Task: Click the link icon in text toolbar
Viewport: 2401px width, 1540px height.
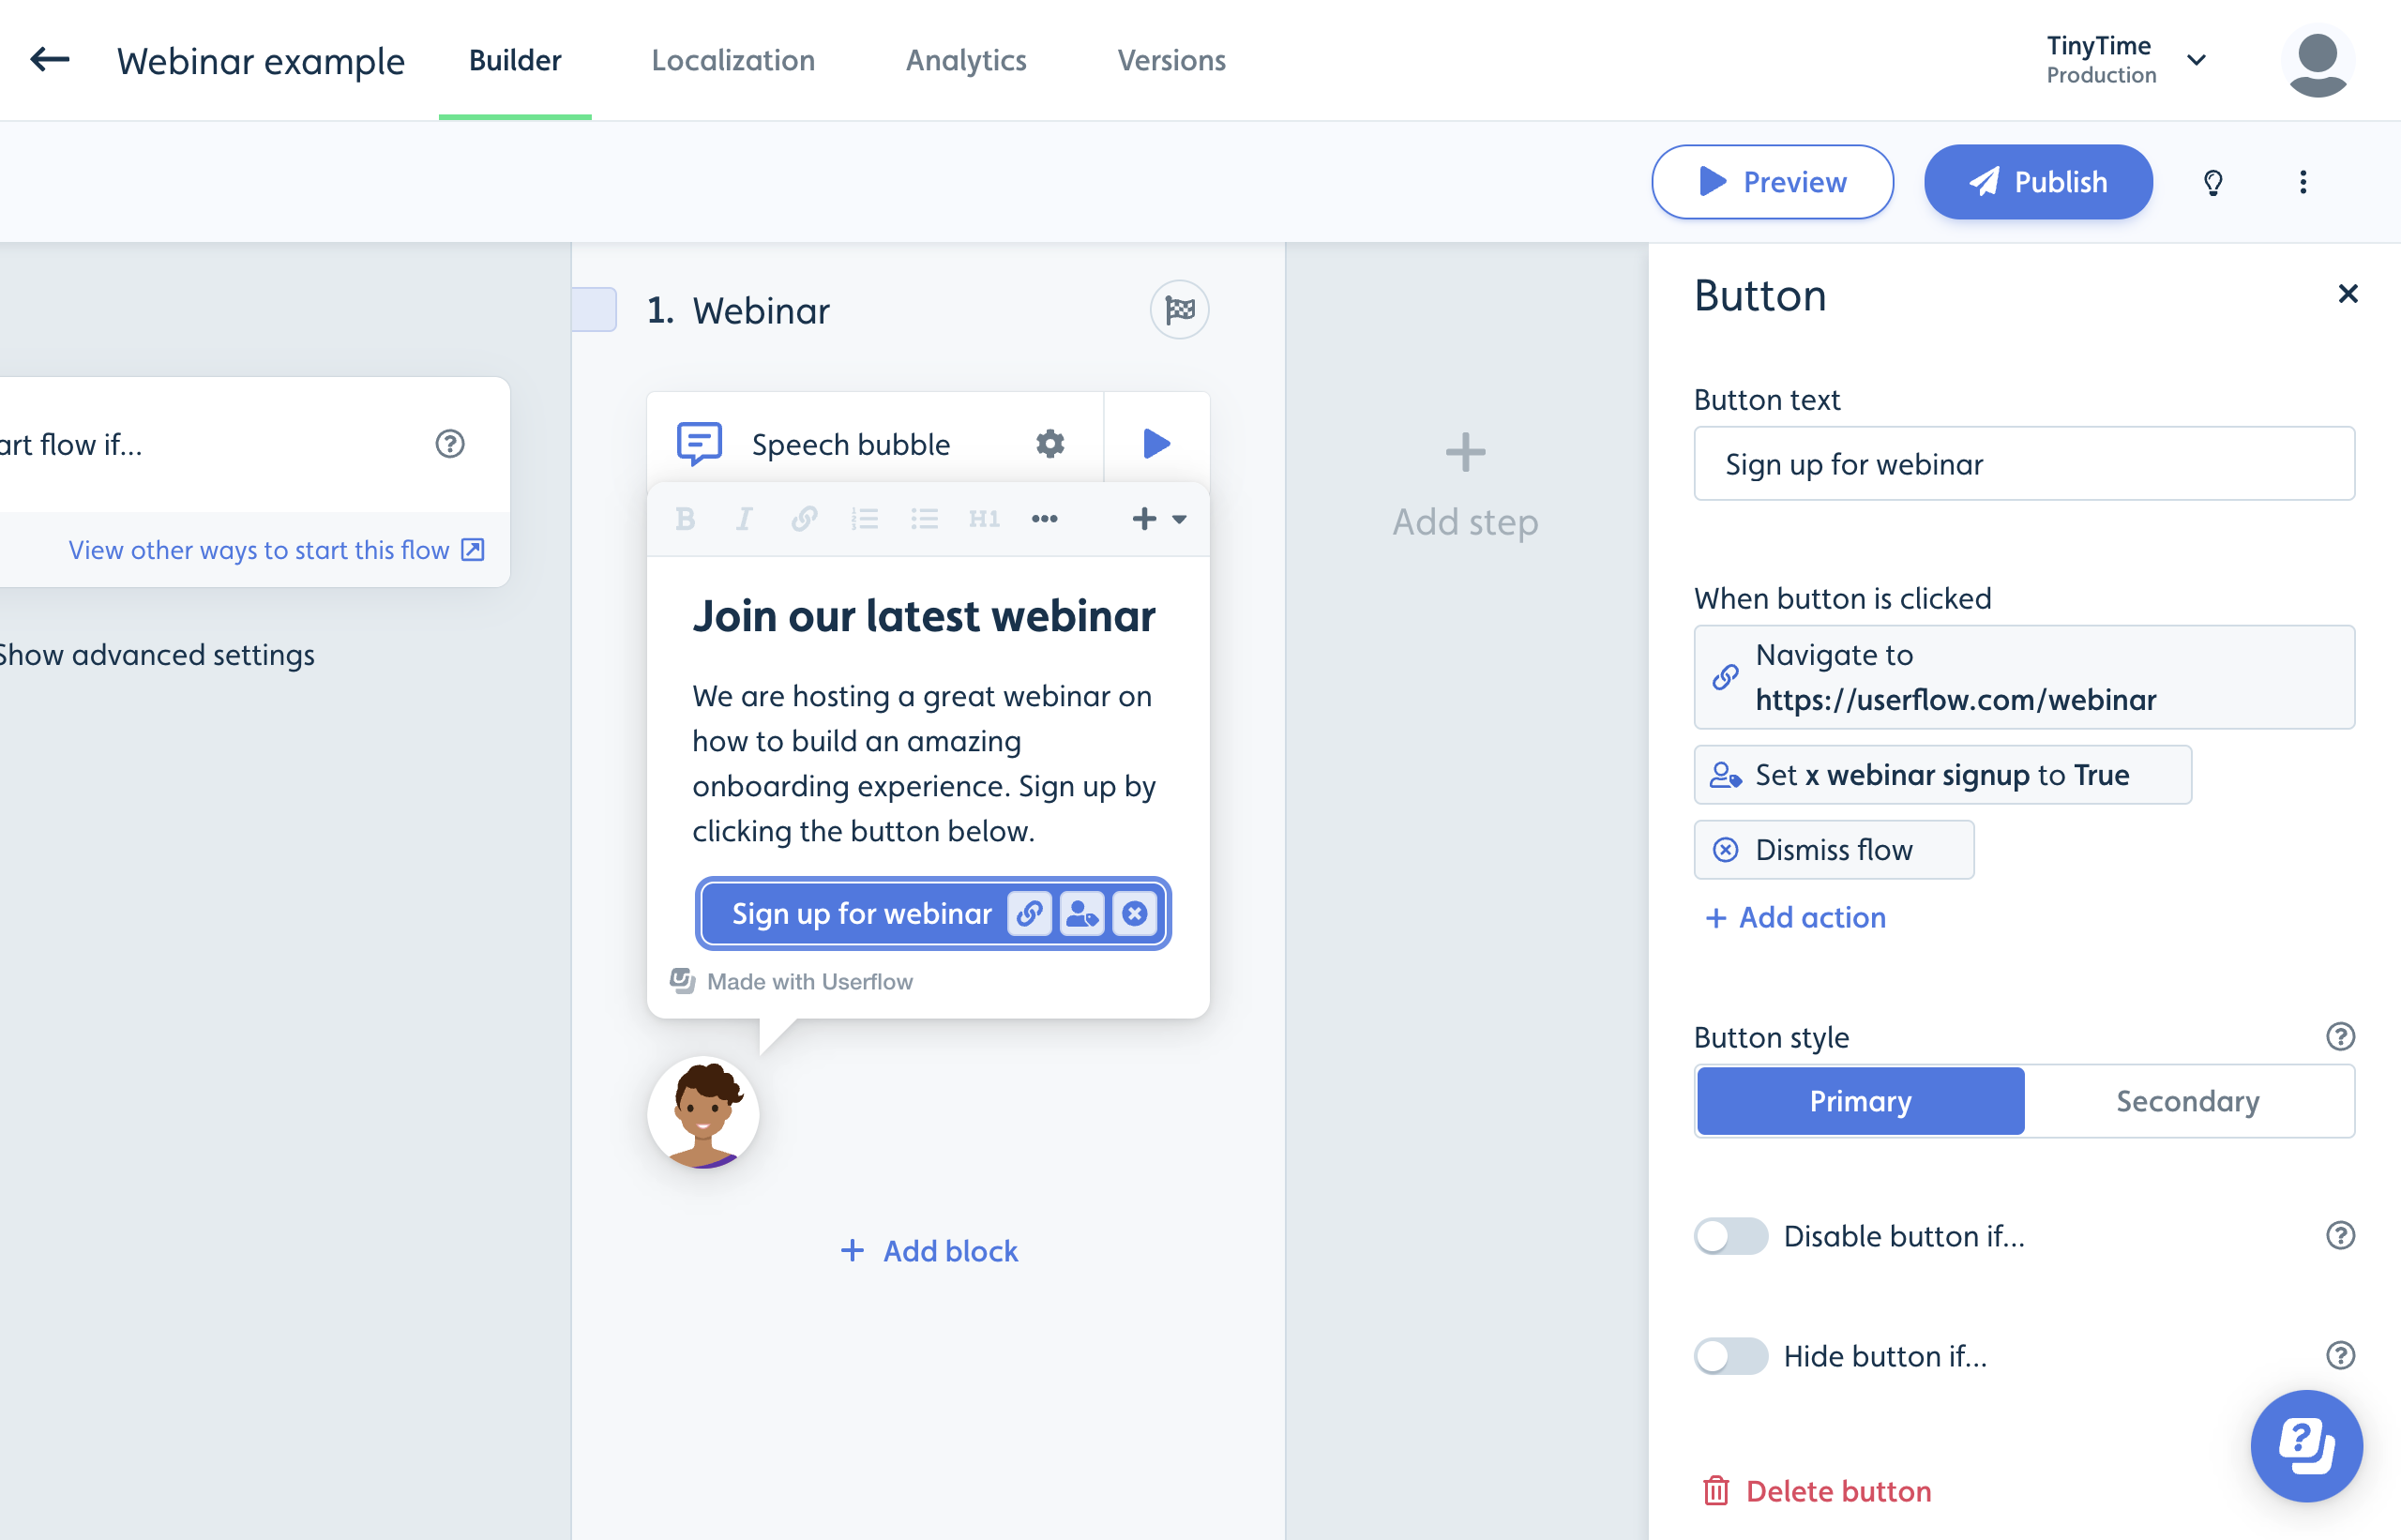Action: pyautogui.click(x=803, y=518)
